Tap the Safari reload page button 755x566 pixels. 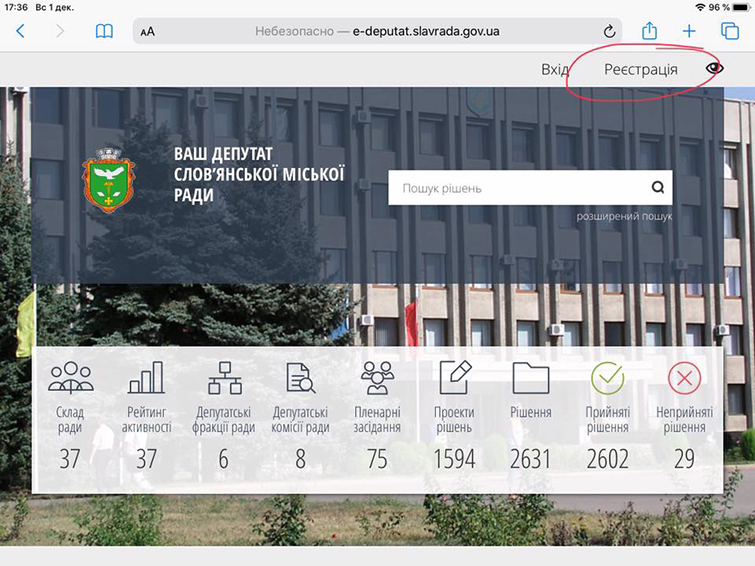point(610,31)
